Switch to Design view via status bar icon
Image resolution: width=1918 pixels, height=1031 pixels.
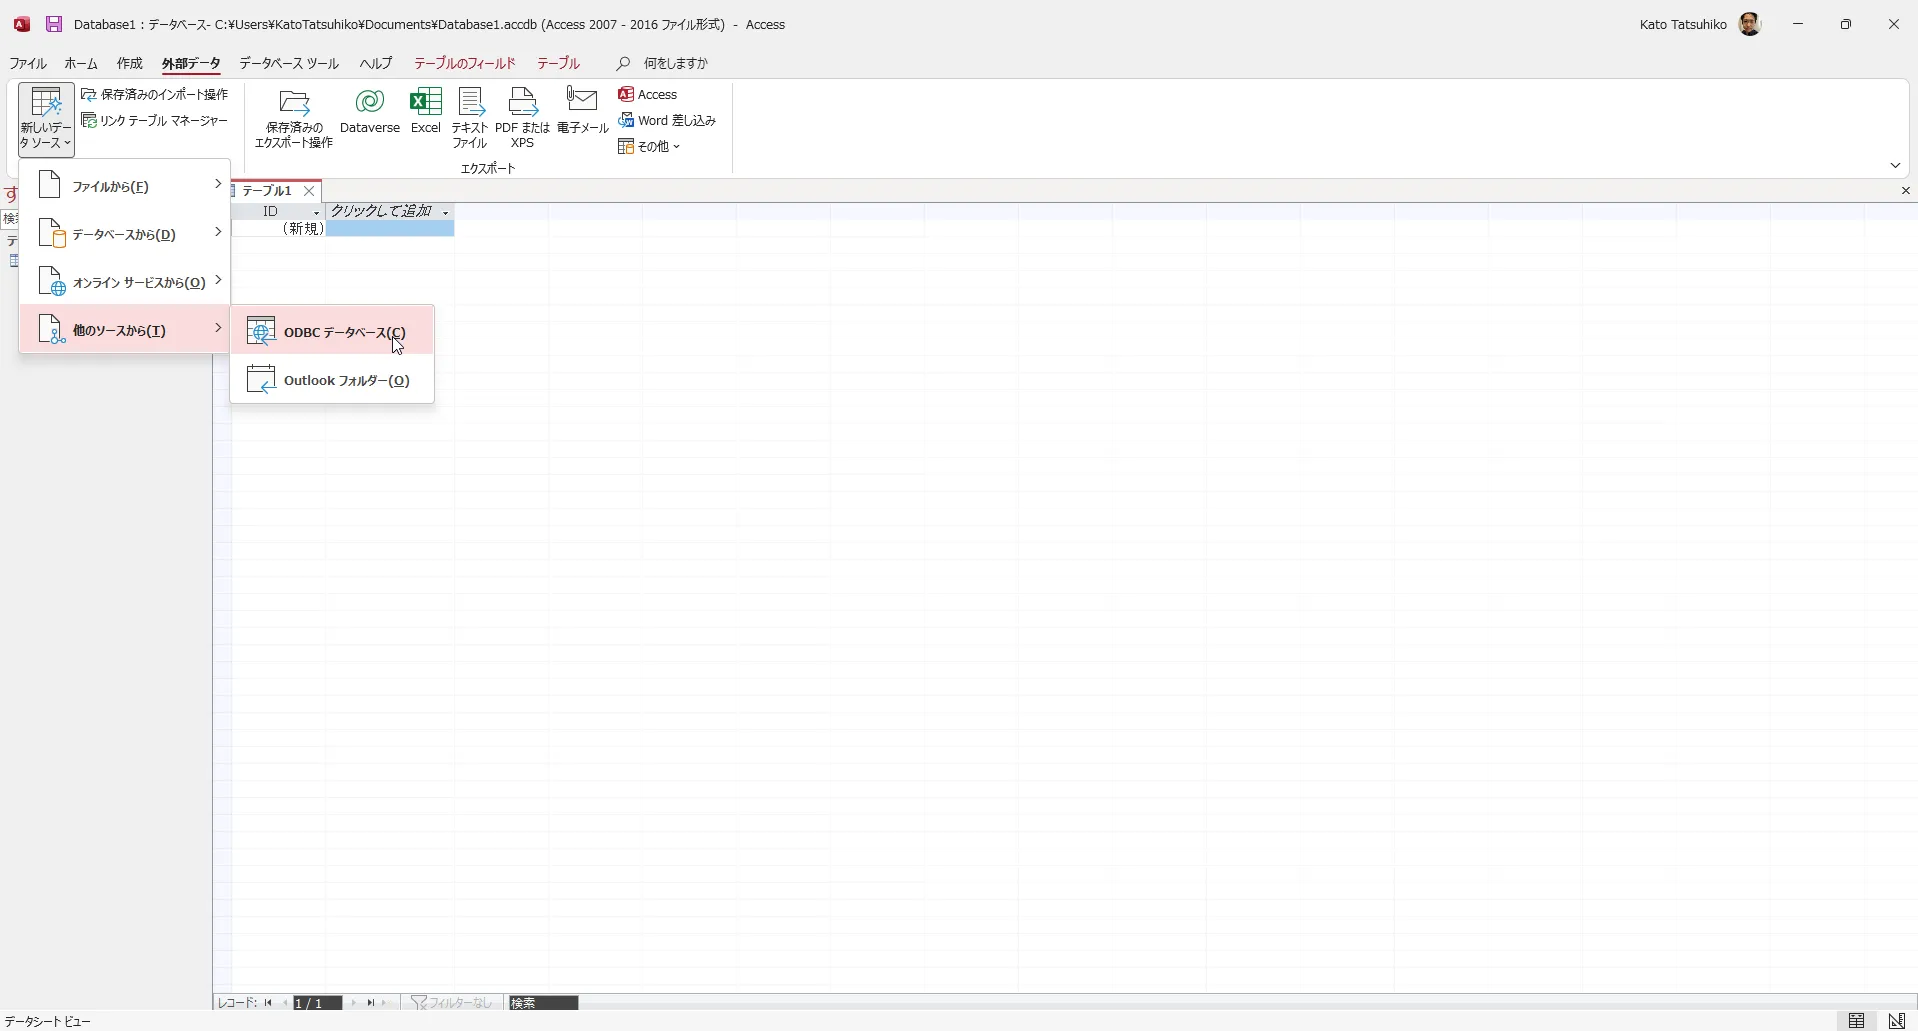coord(1895,1021)
